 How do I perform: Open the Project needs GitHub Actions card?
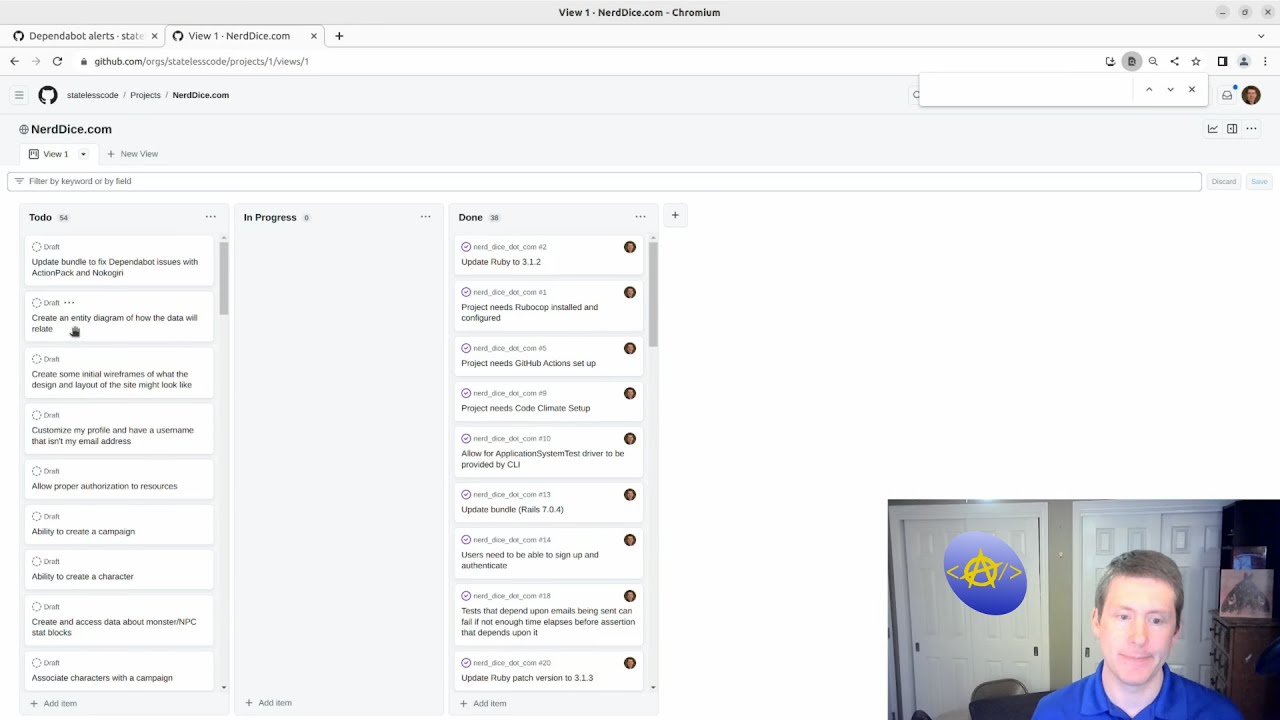[x=548, y=357]
